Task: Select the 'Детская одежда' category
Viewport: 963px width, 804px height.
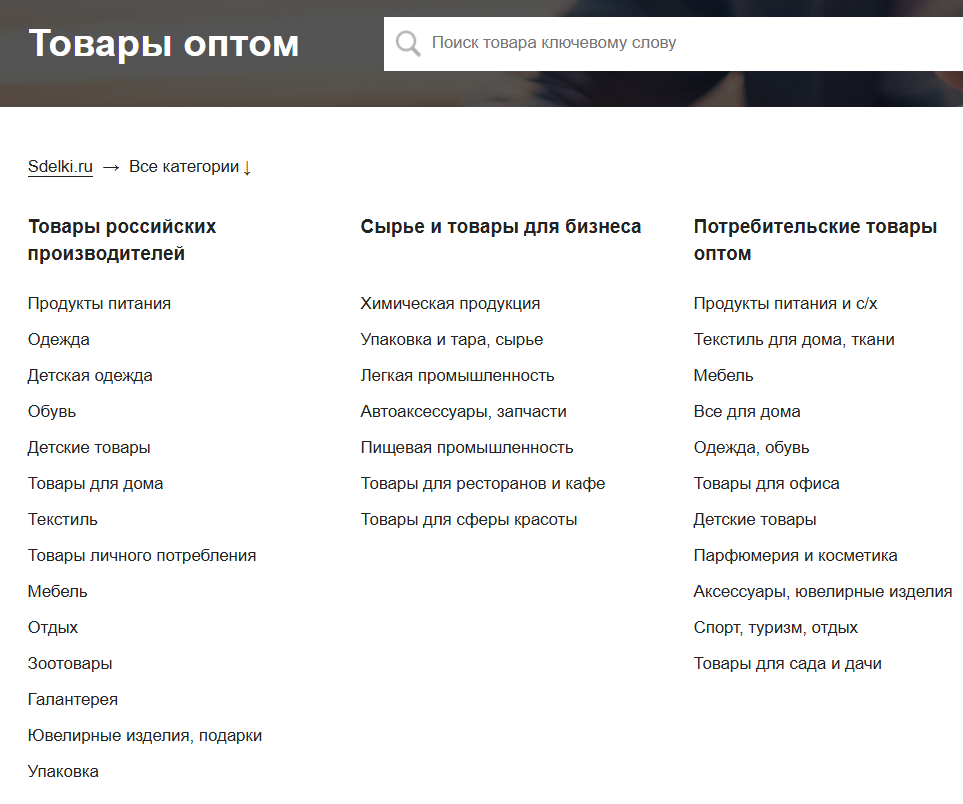Action: pyautogui.click(x=90, y=375)
